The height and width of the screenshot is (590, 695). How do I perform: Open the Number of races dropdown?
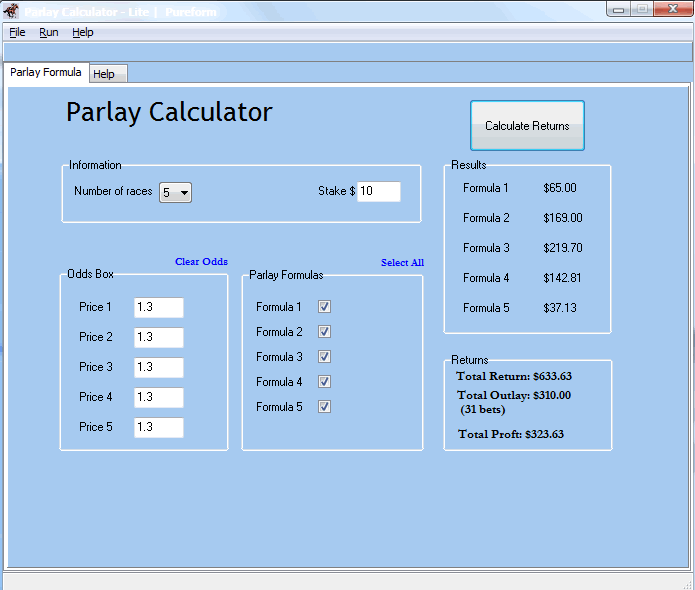click(176, 192)
